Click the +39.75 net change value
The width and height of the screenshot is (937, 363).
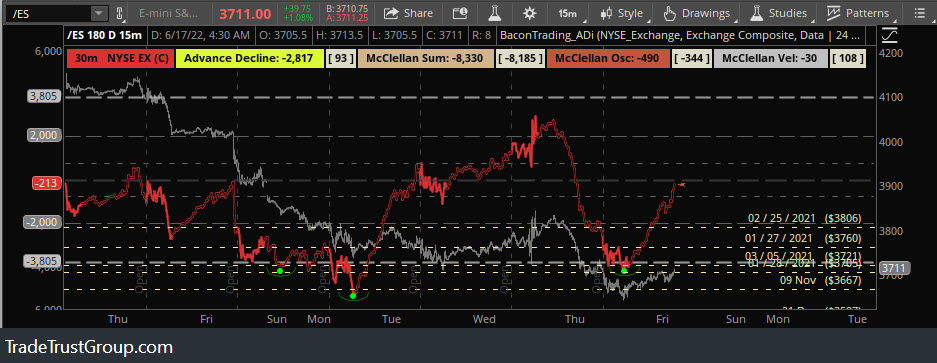pyautogui.click(x=297, y=8)
